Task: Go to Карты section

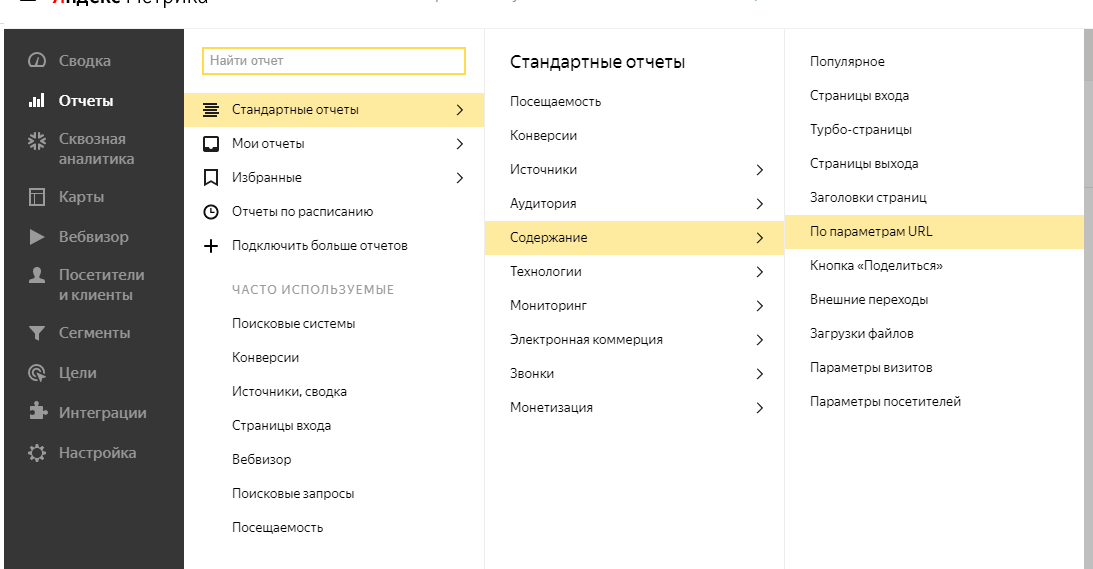Action: click(x=81, y=197)
